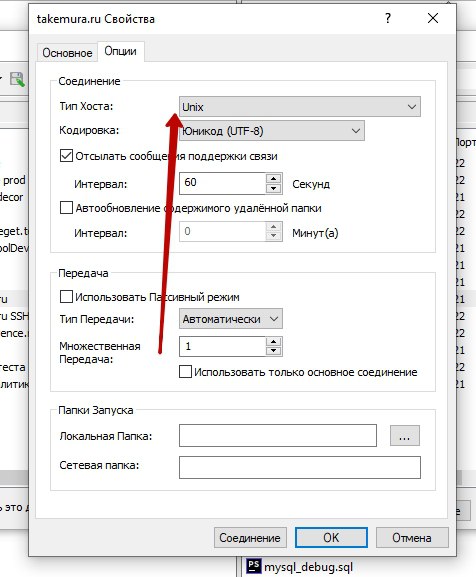This screenshot has width=476, height=577.
Task: Decrease Множественная Передача value with the down arrow
Action: (x=273, y=351)
